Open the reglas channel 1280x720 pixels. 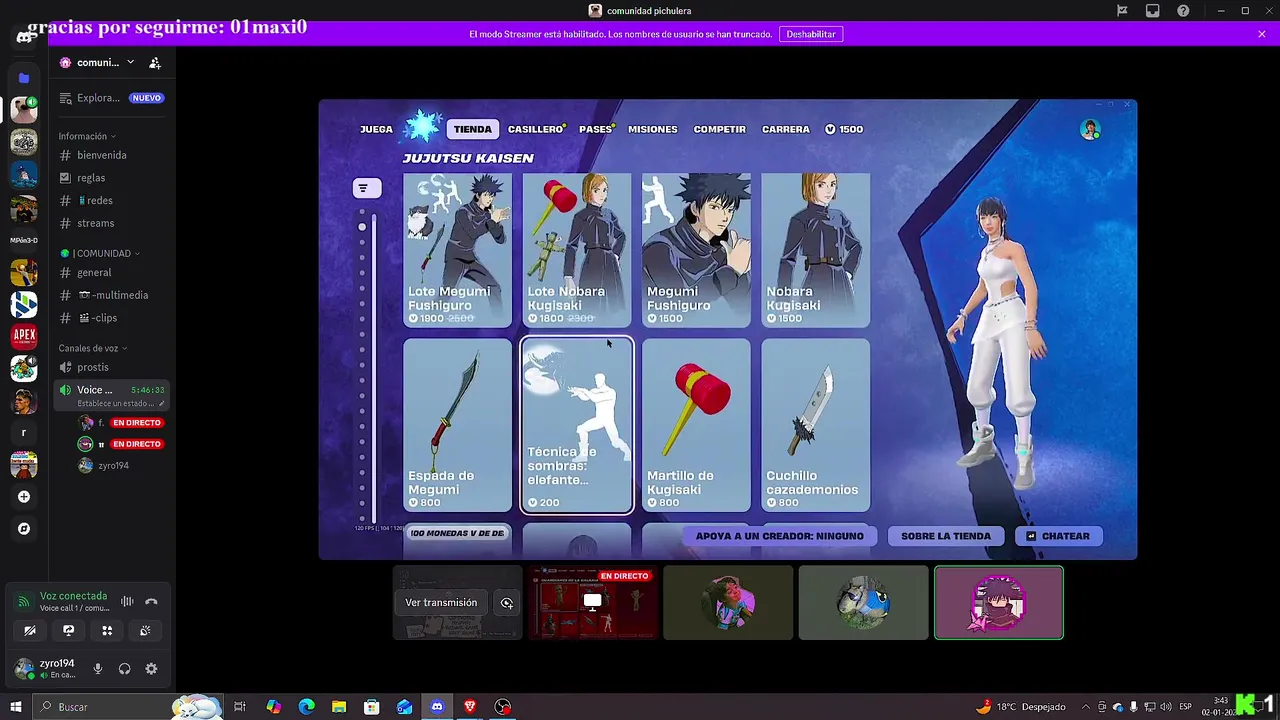pos(110,178)
